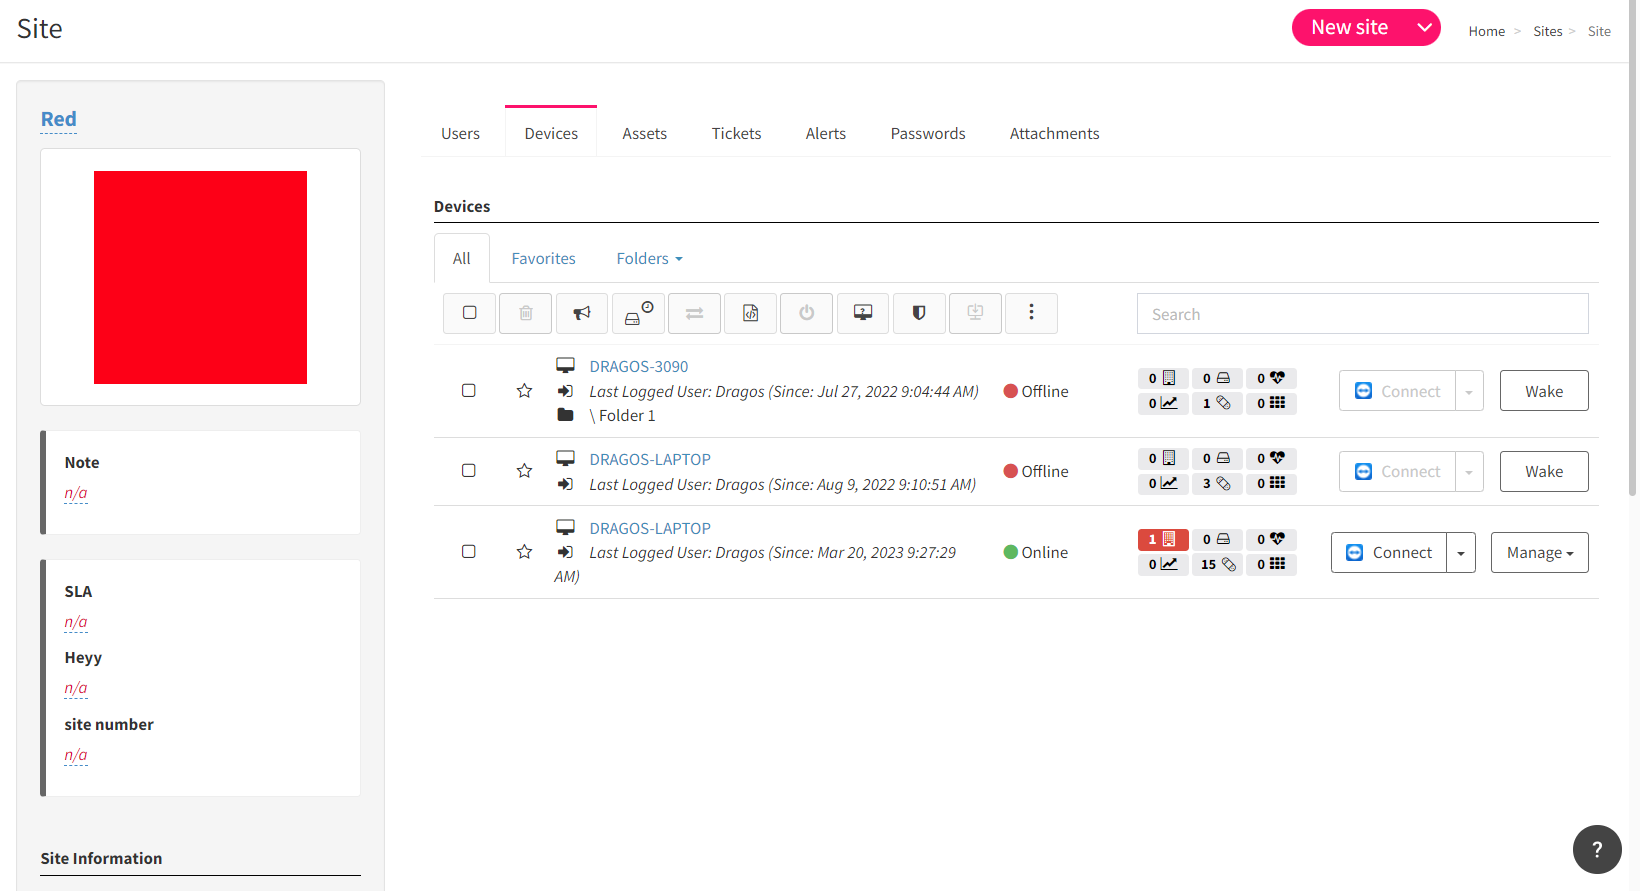Click the 15 patches badge on online DRAGOS-LAPTOP

click(x=1217, y=565)
